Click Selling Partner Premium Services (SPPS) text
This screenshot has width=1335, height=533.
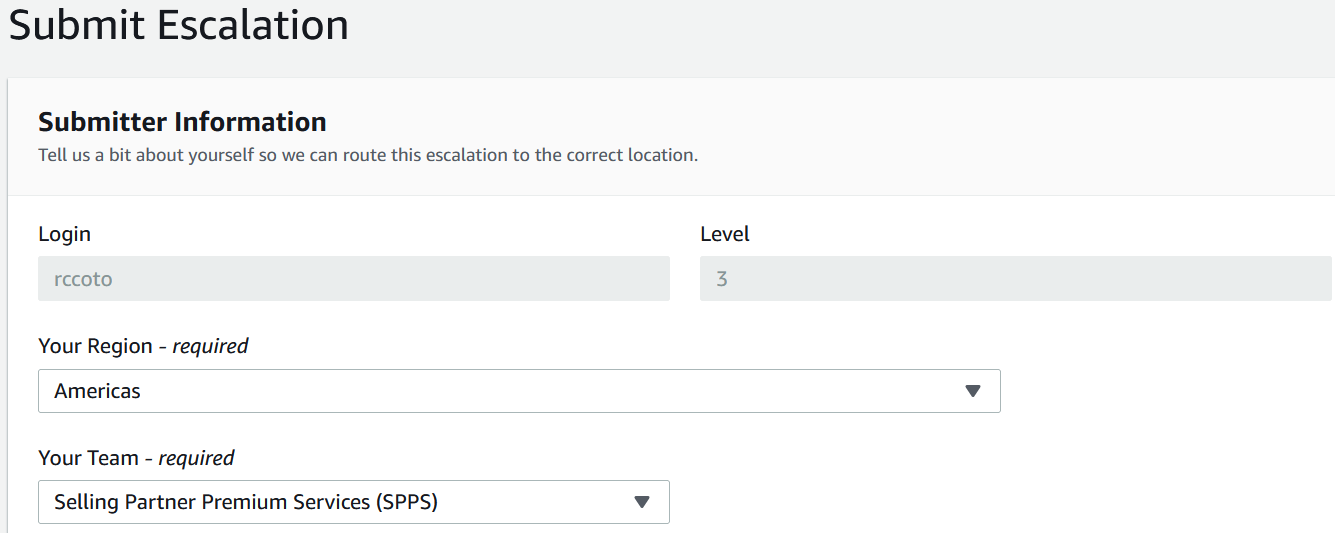click(x=246, y=502)
